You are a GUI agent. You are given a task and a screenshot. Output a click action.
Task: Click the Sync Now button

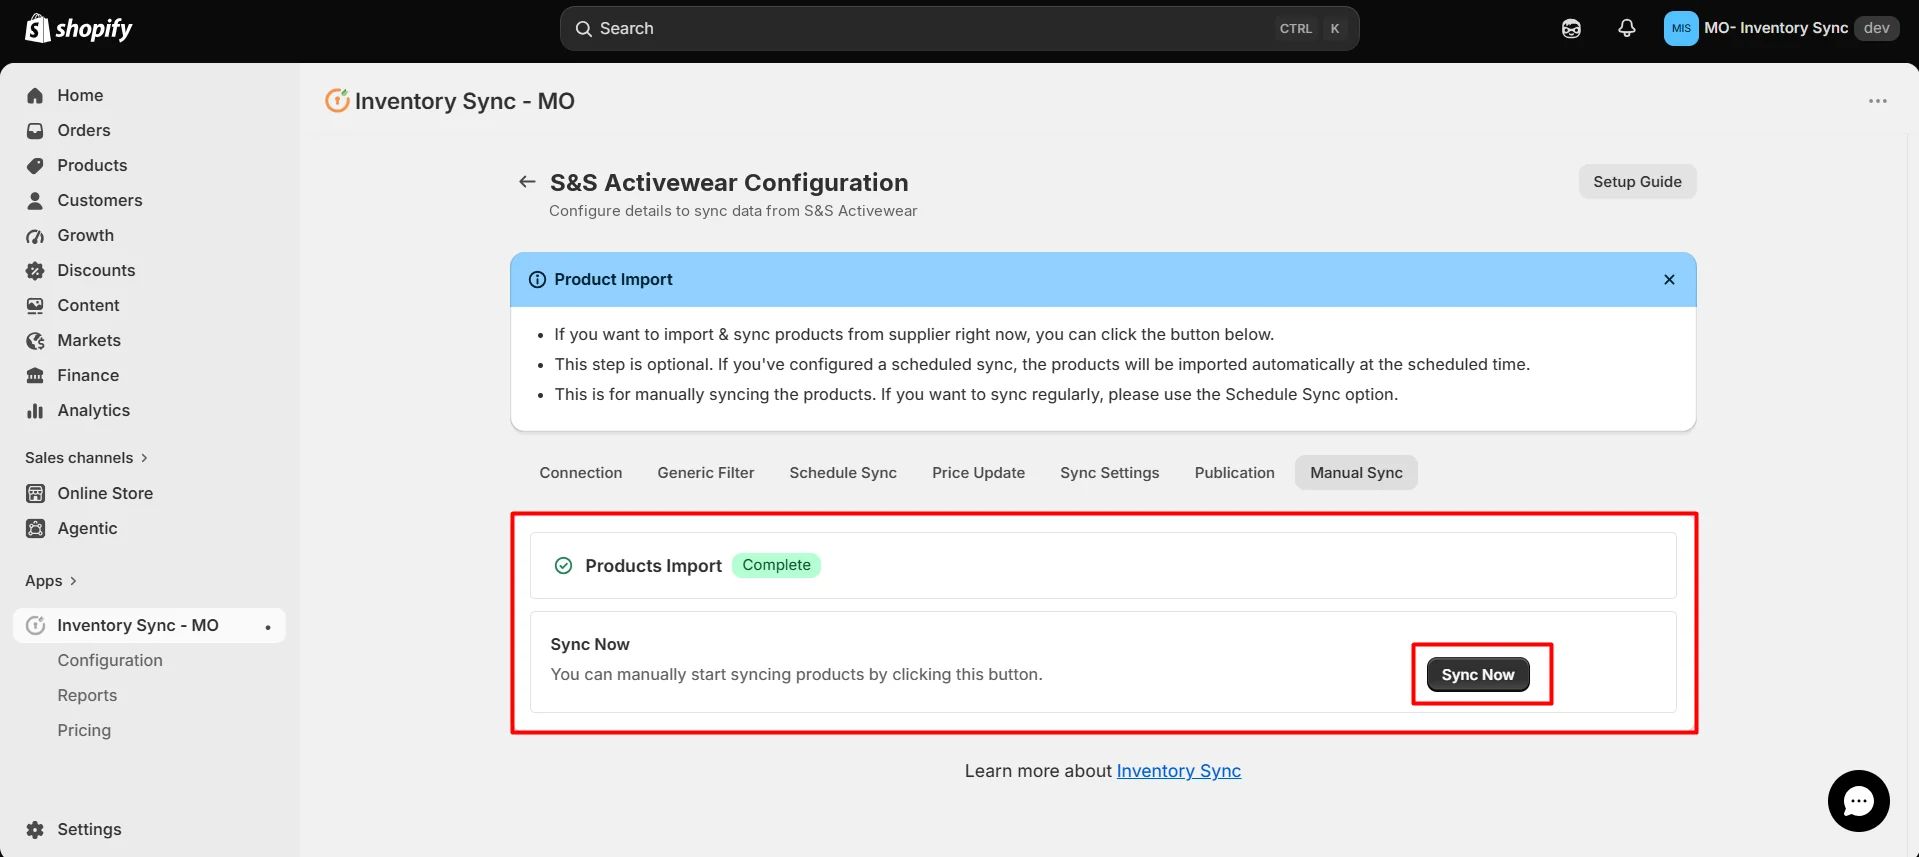(1478, 675)
